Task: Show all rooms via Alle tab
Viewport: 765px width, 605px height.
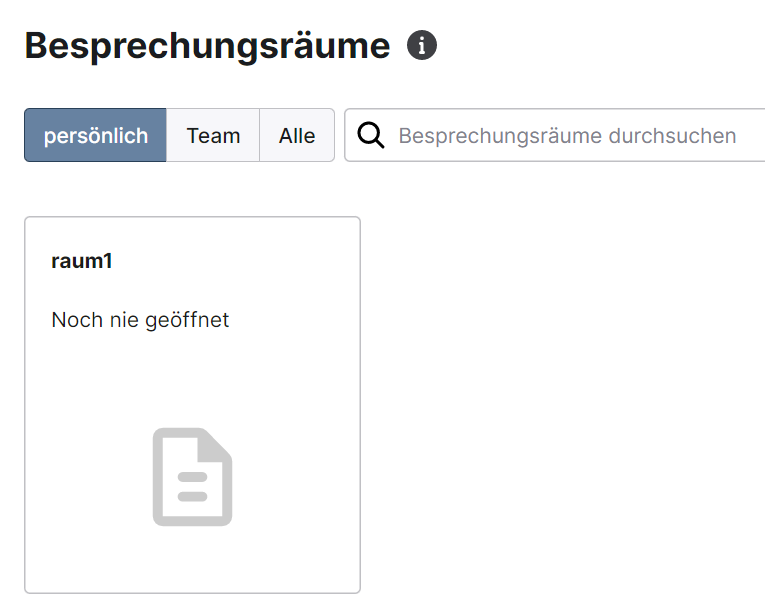Action: coord(297,135)
